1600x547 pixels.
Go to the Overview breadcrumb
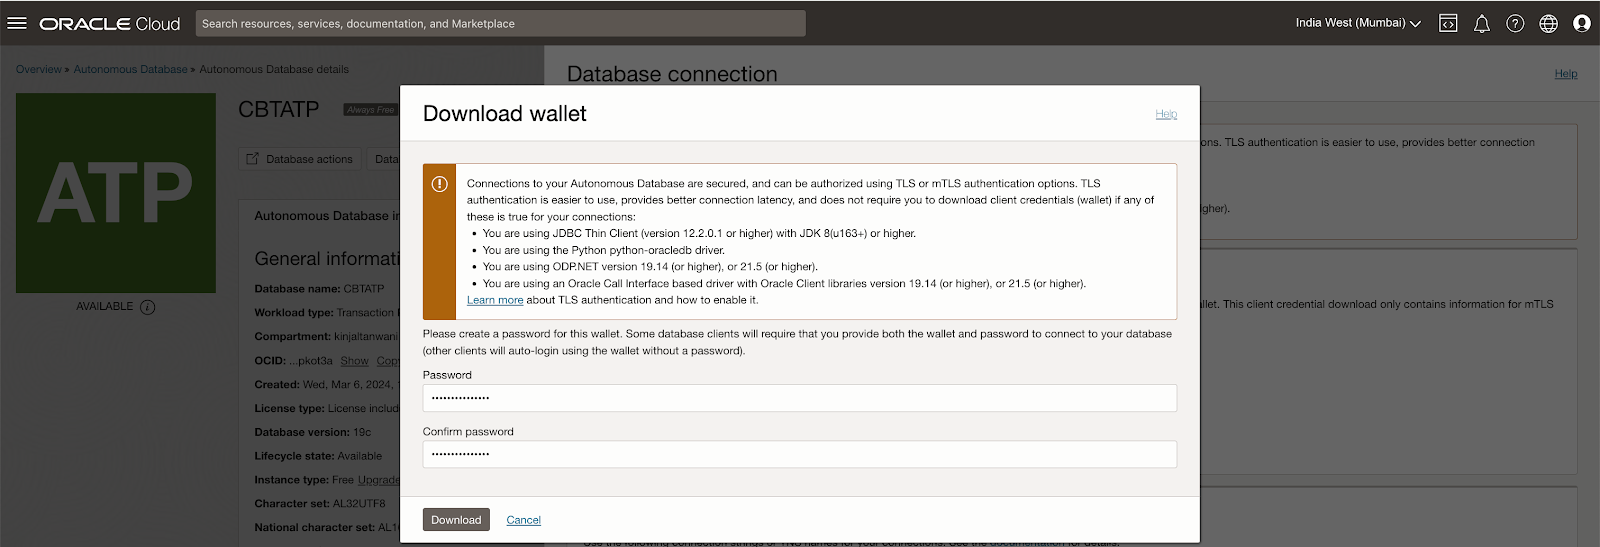(38, 69)
